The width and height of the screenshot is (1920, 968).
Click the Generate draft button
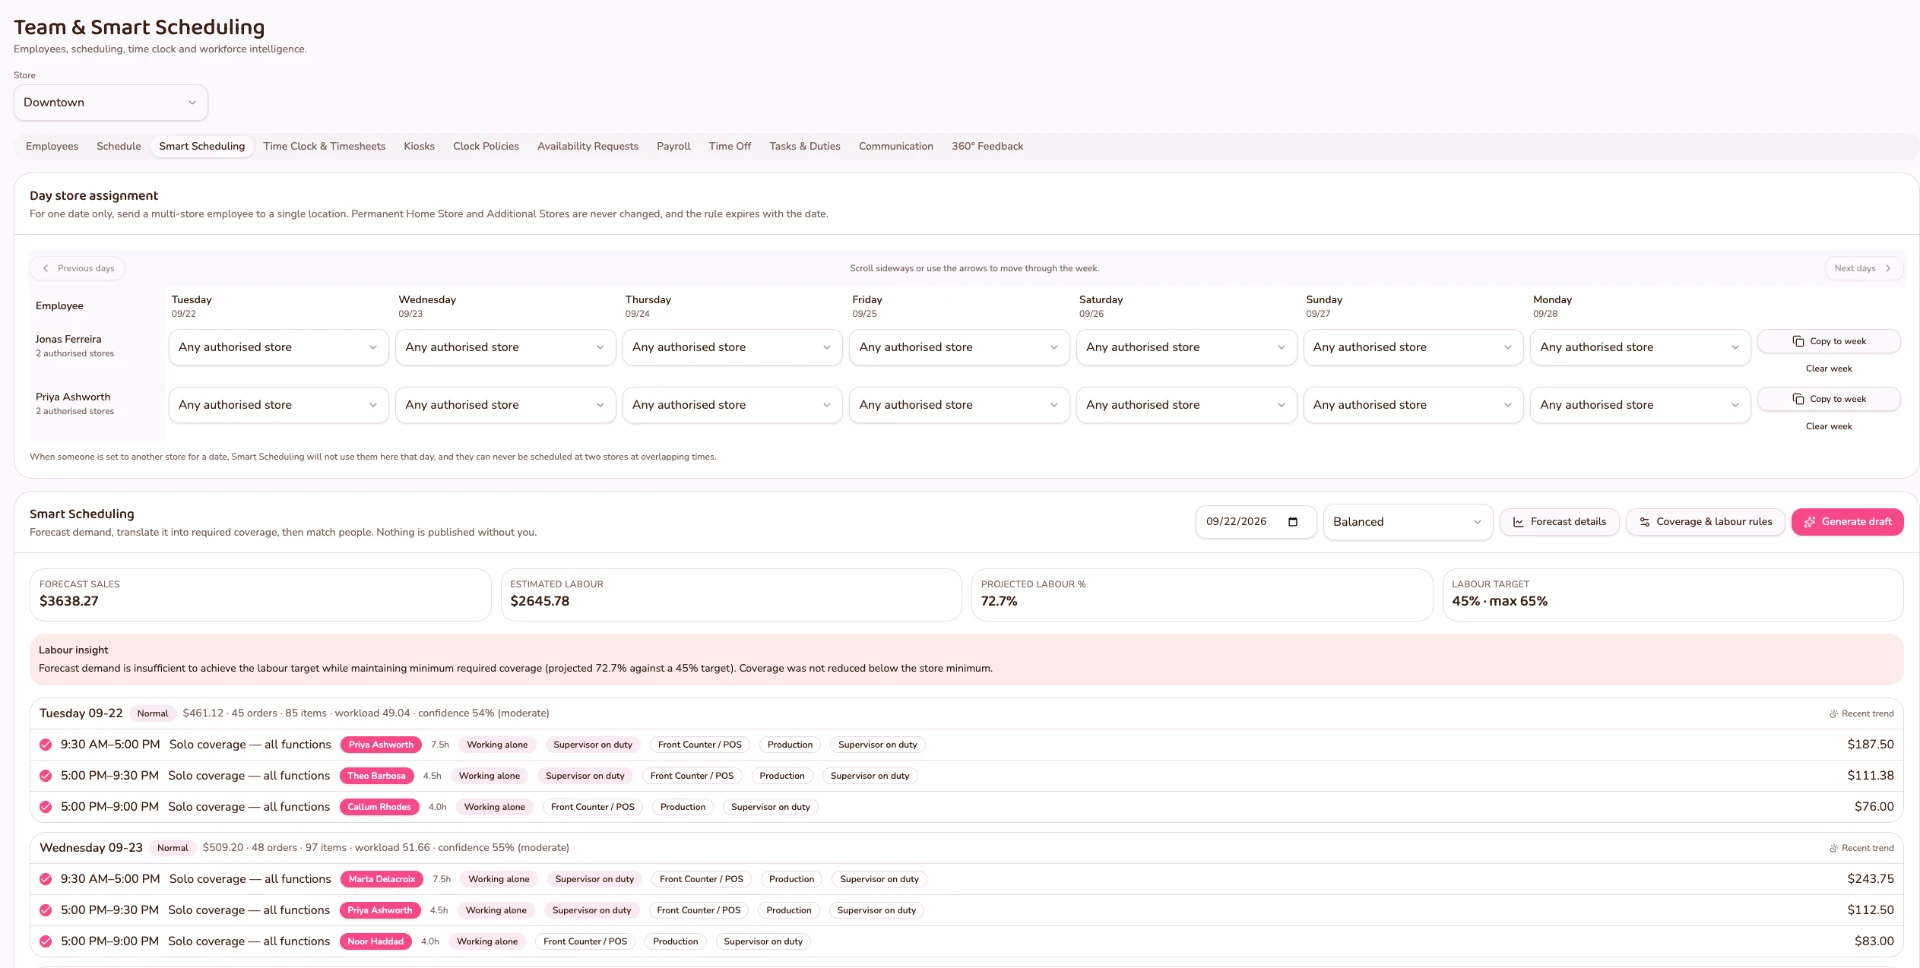tap(1847, 522)
